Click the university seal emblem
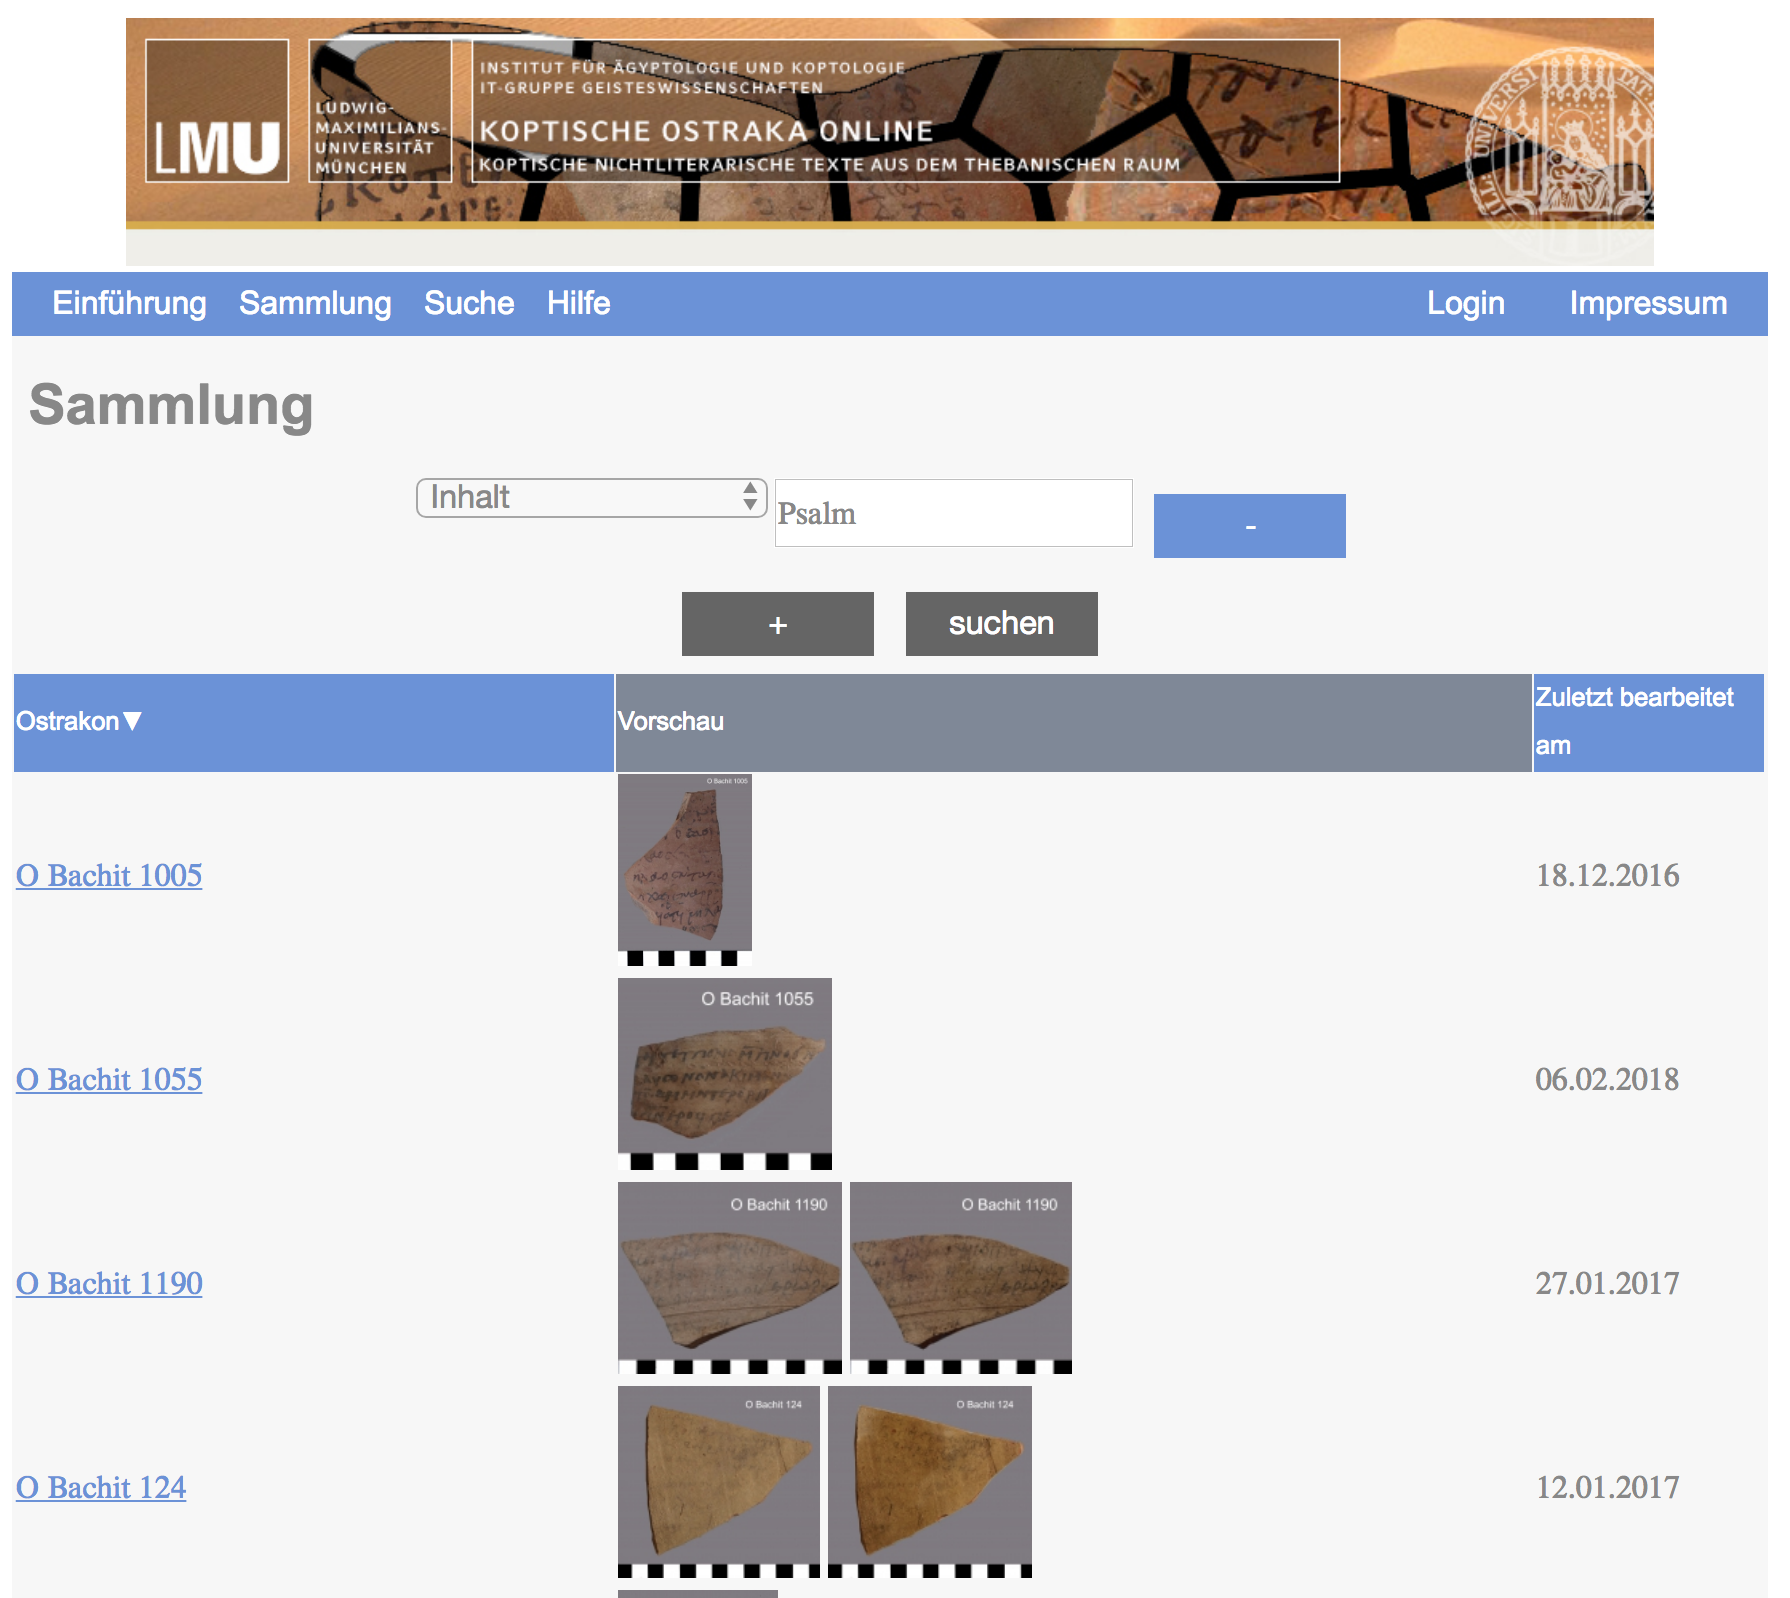The width and height of the screenshot is (1790, 1598). 1561,150
